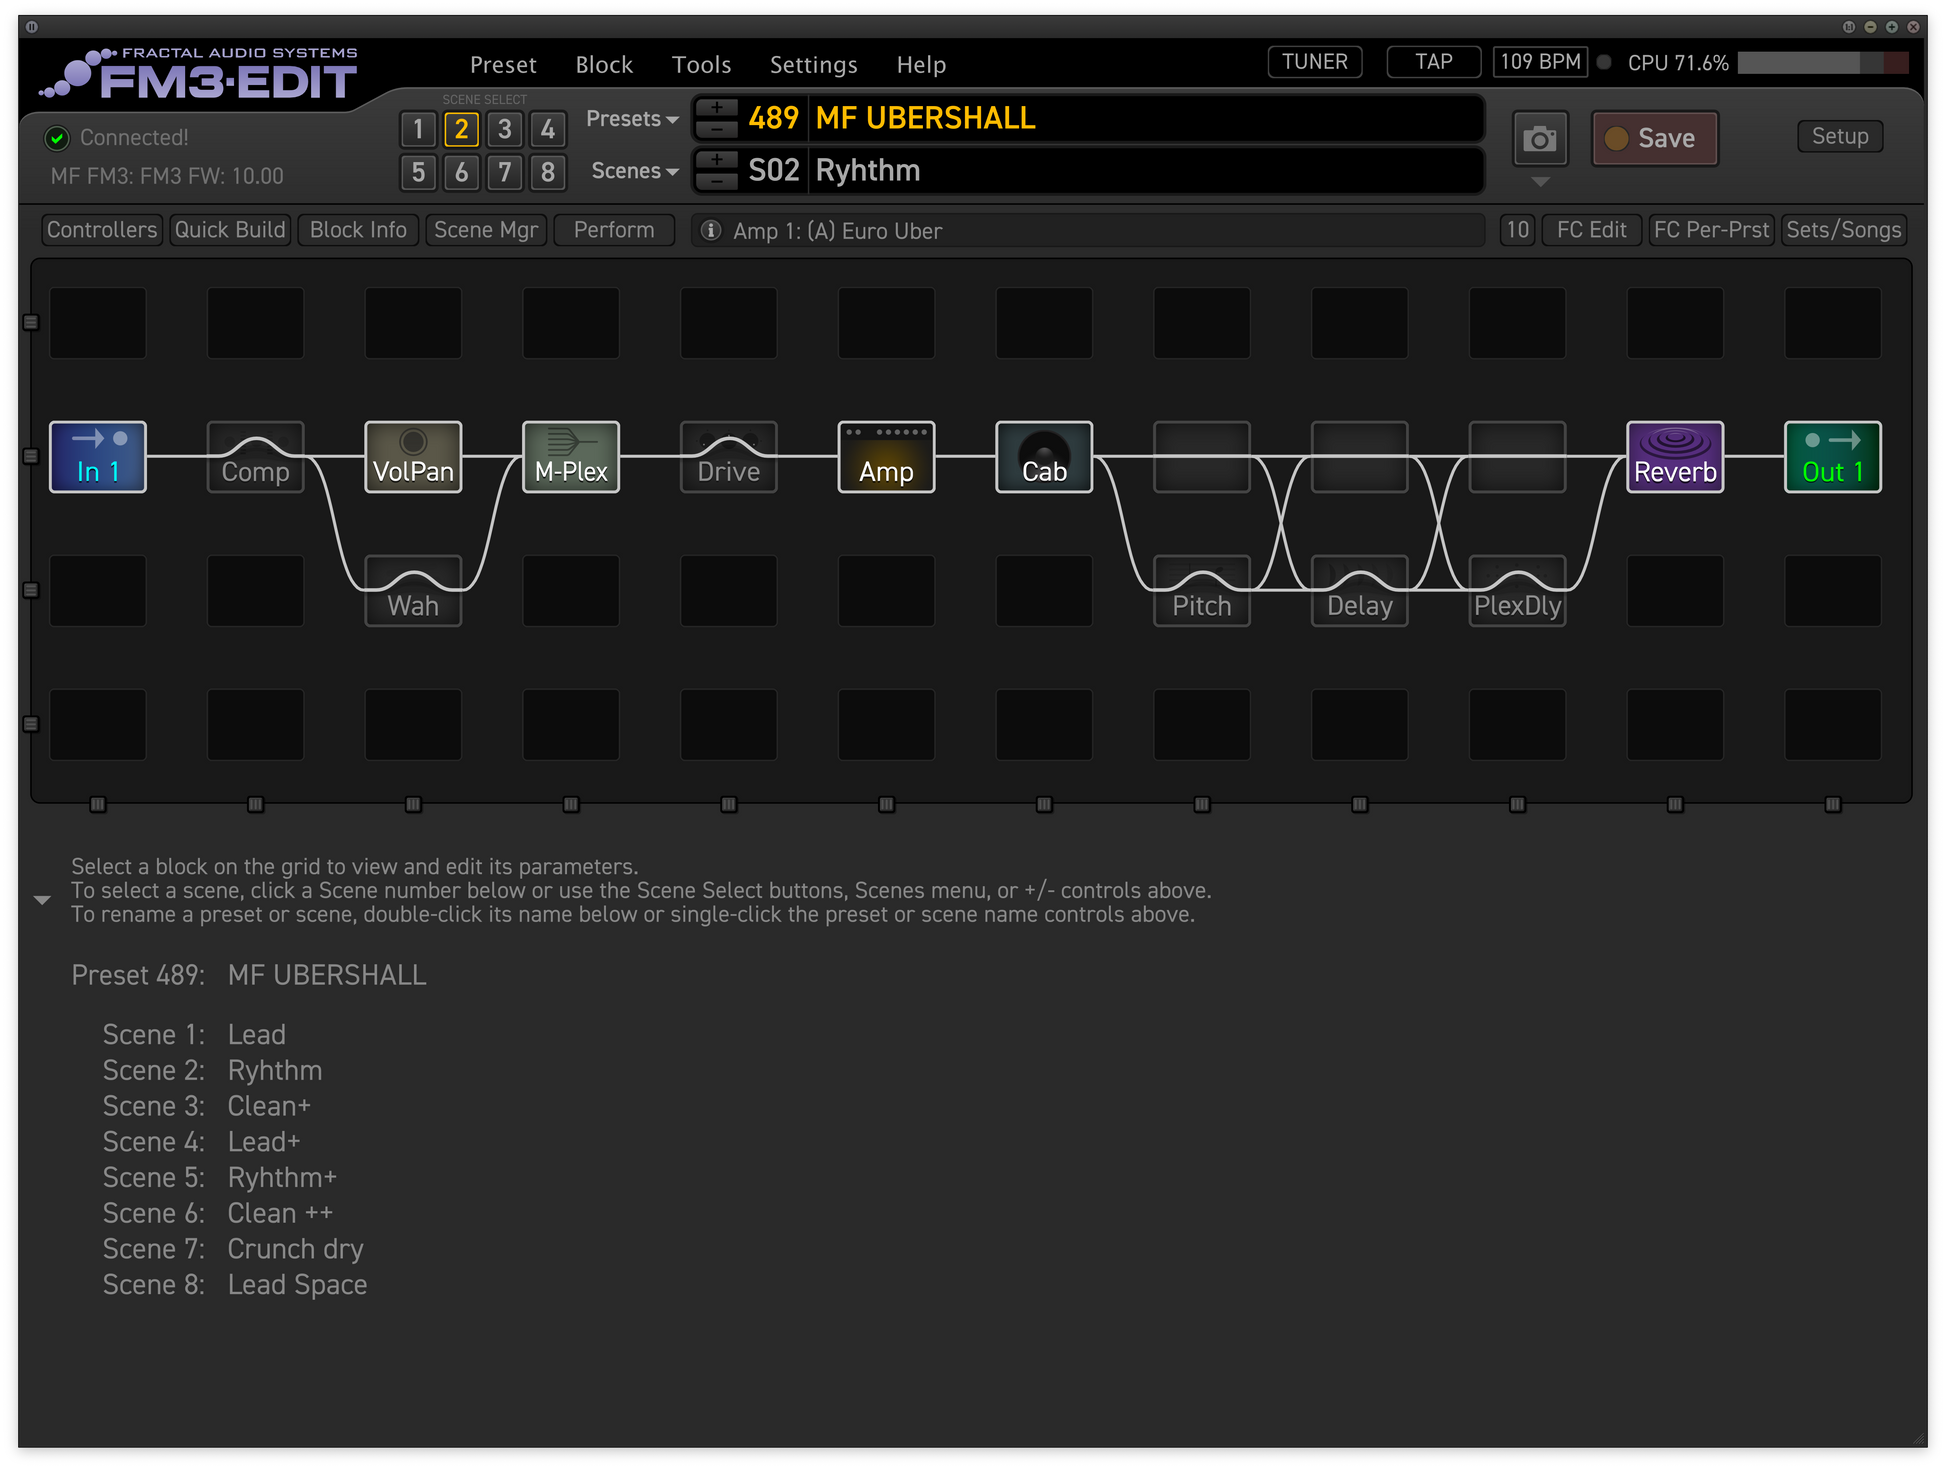Open the Presets dropdown

[x=632, y=119]
